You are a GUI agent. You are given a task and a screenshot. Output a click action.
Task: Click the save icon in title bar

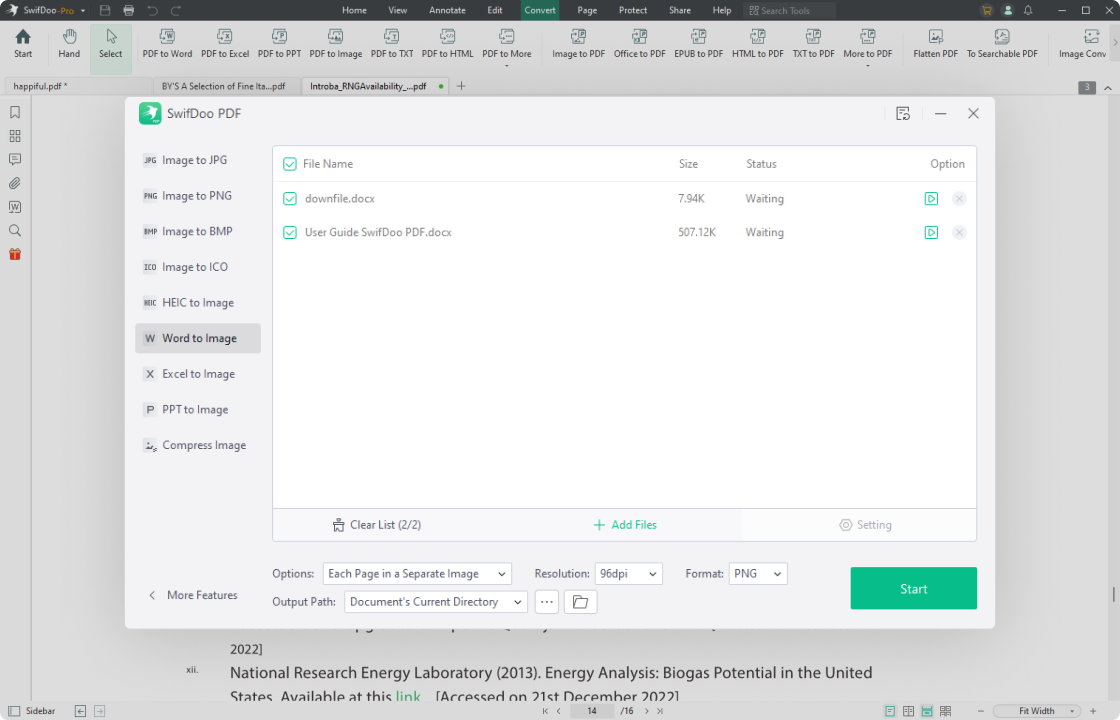[105, 10]
